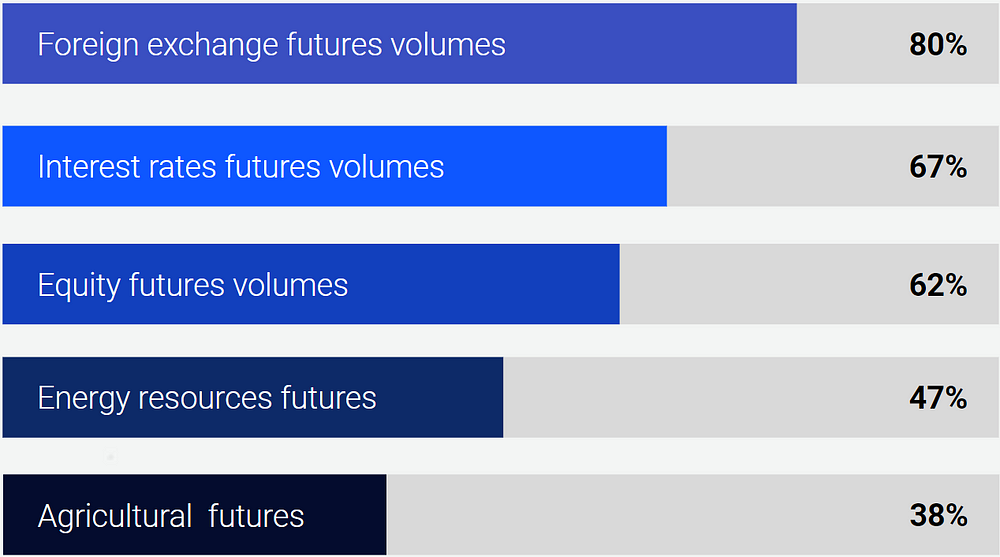The height and width of the screenshot is (557, 1000).
Task: Click the Energy resources futures bar
Action: click(253, 397)
